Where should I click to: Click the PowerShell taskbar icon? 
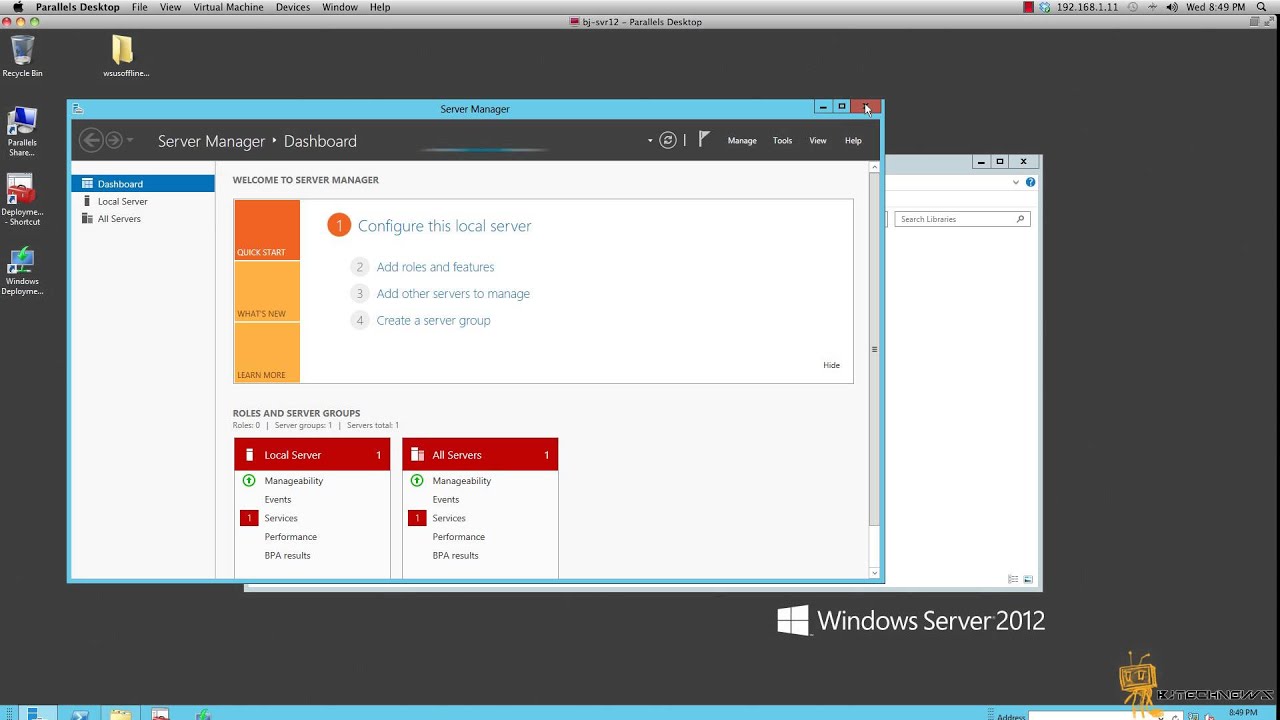pyautogui.click(x=80, y=714)
